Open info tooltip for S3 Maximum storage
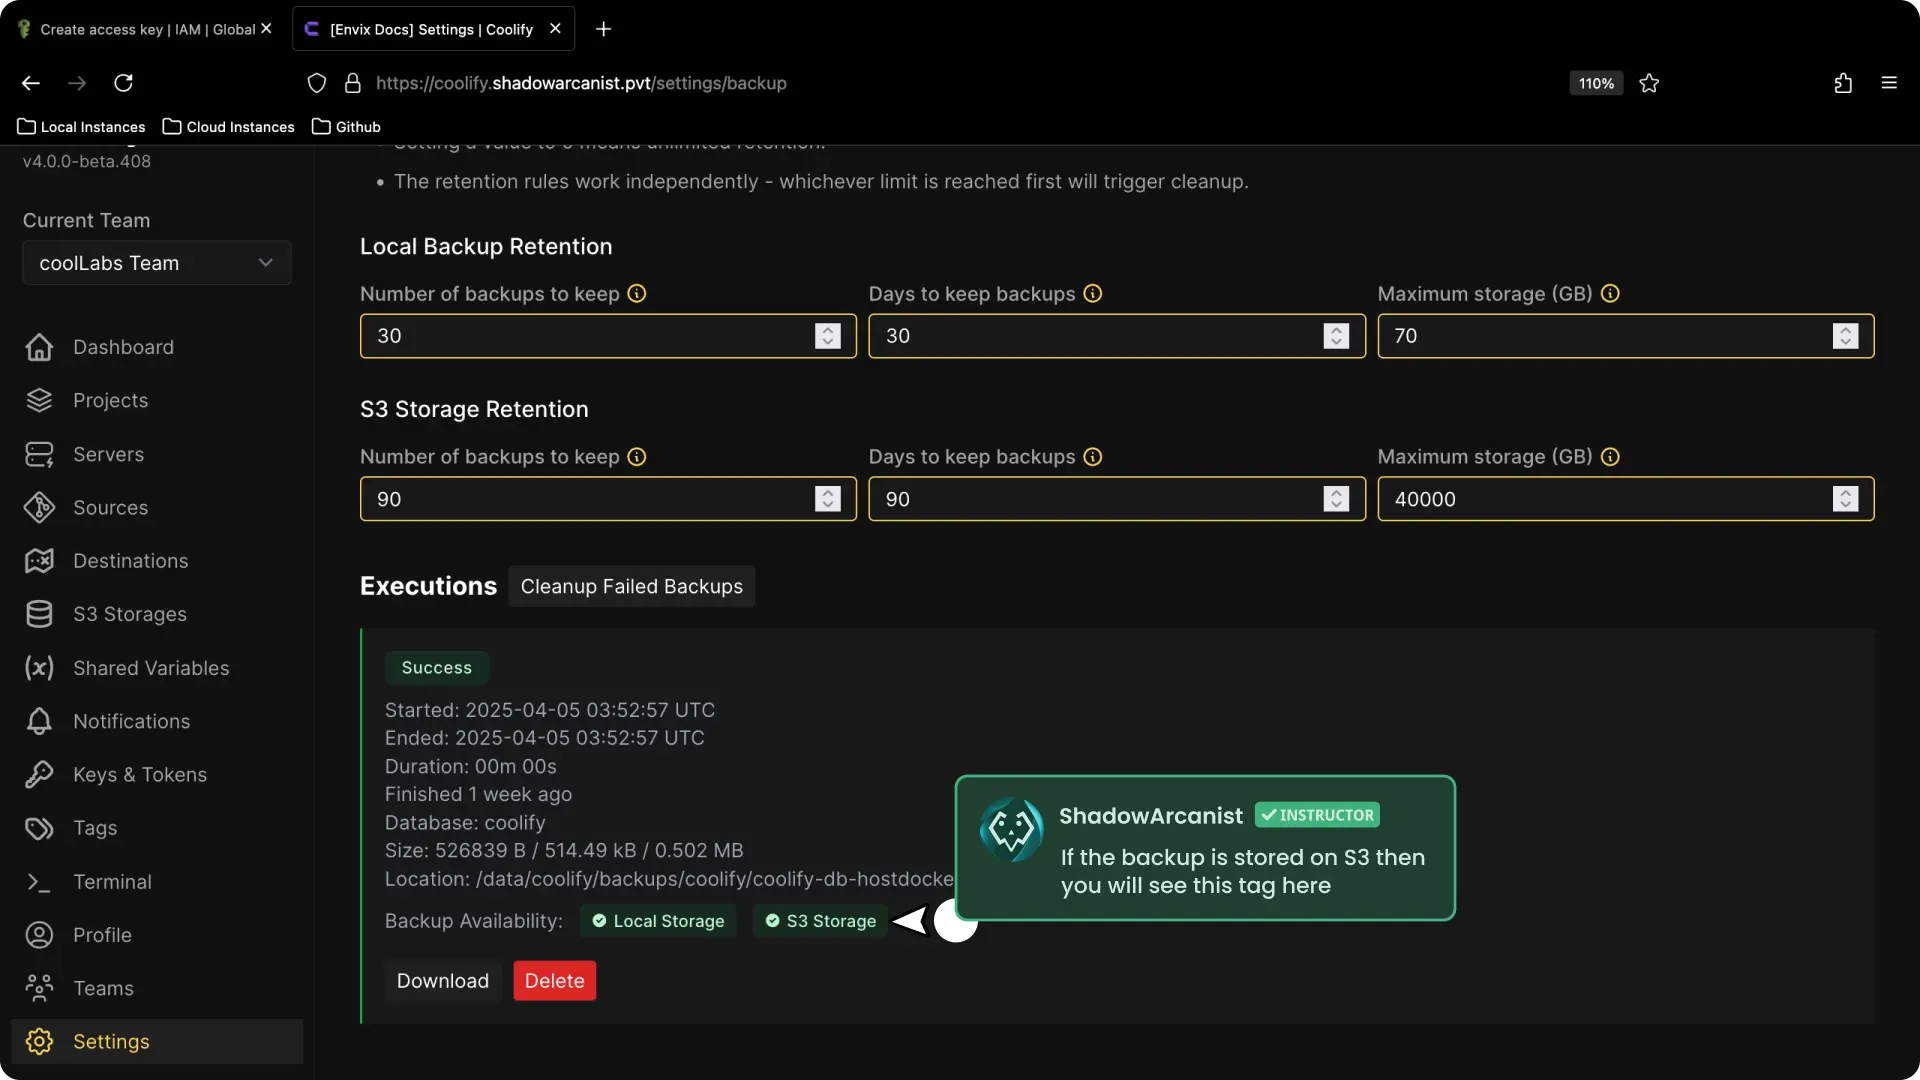This screenshot has height=1080, width=1920. click(1610, 456)
